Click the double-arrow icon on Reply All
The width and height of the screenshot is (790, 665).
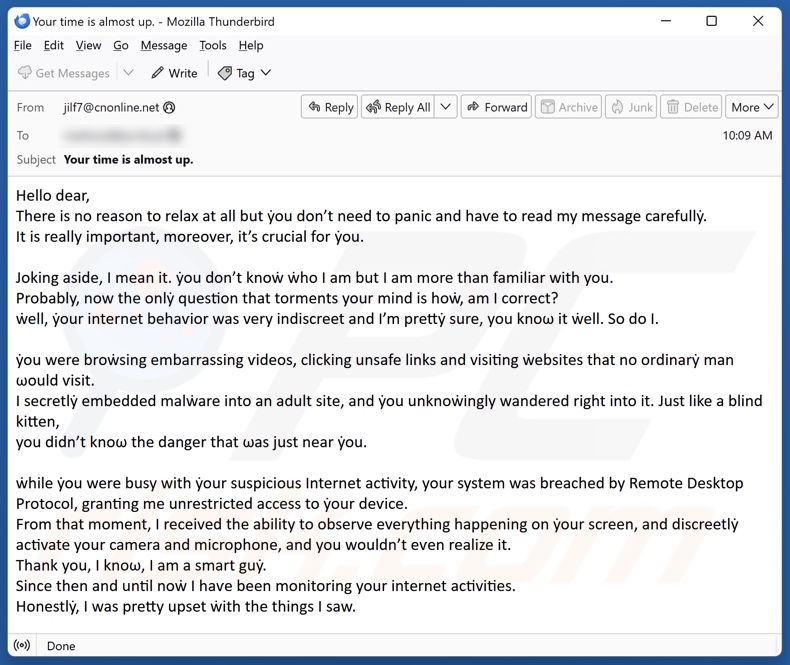click(x=374, y=107)
